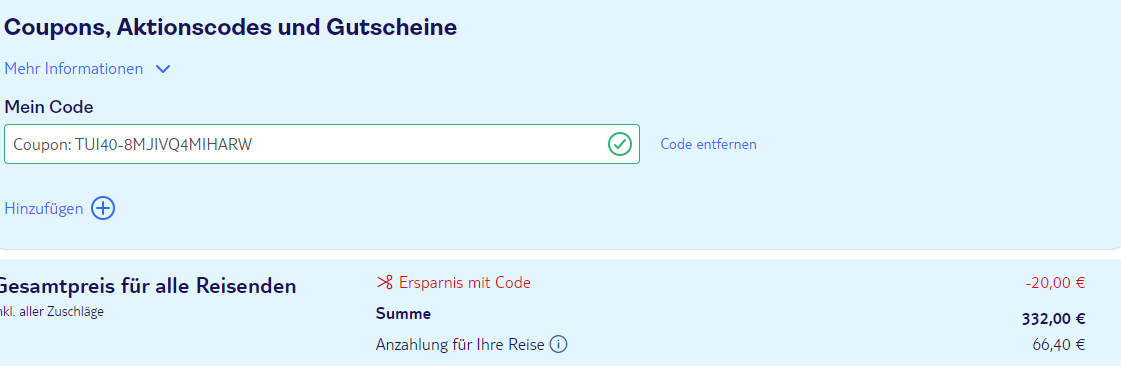Click the Anzahlung für Ihre Reise text
Image resolution: width=1121 pixels, height=375 pixels.
(x=460, y=345)
